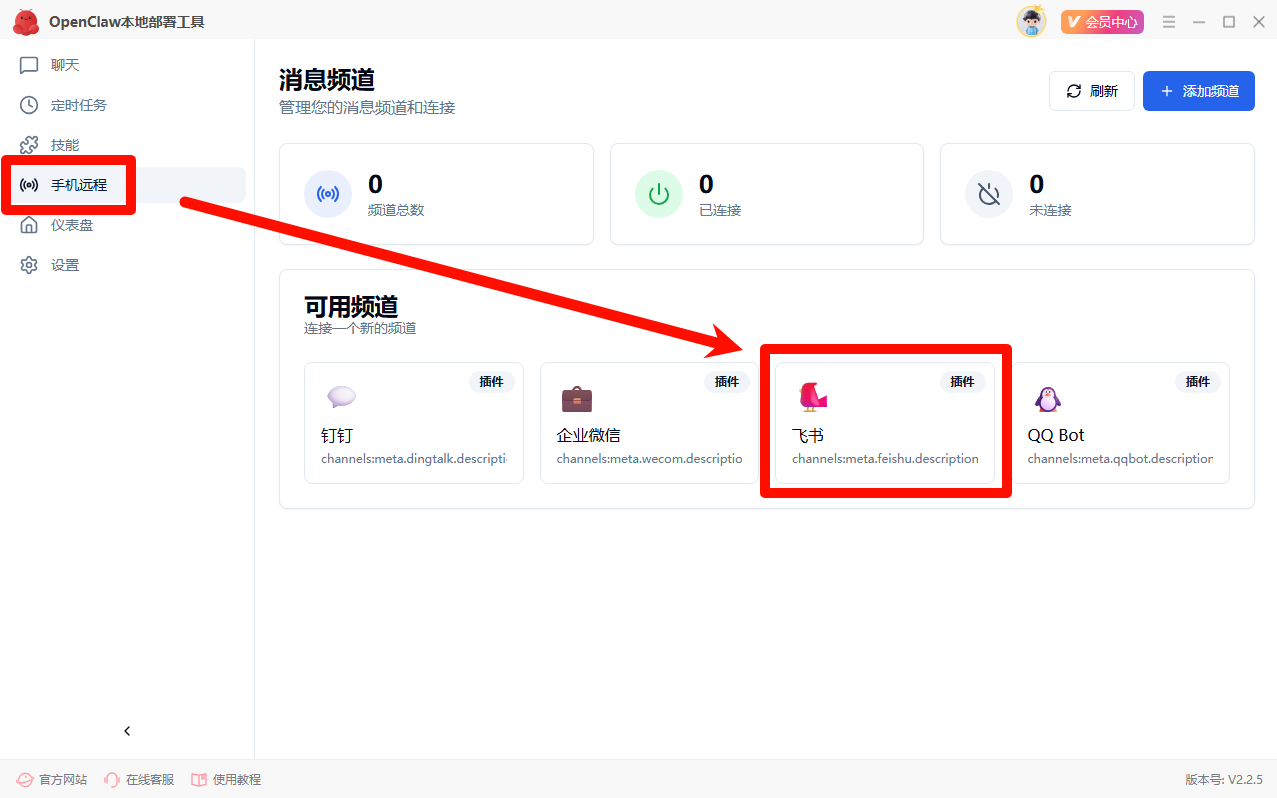Open the hamburger menu in title bar
Screen dimensions: 1277x798
click(1169, 21)
